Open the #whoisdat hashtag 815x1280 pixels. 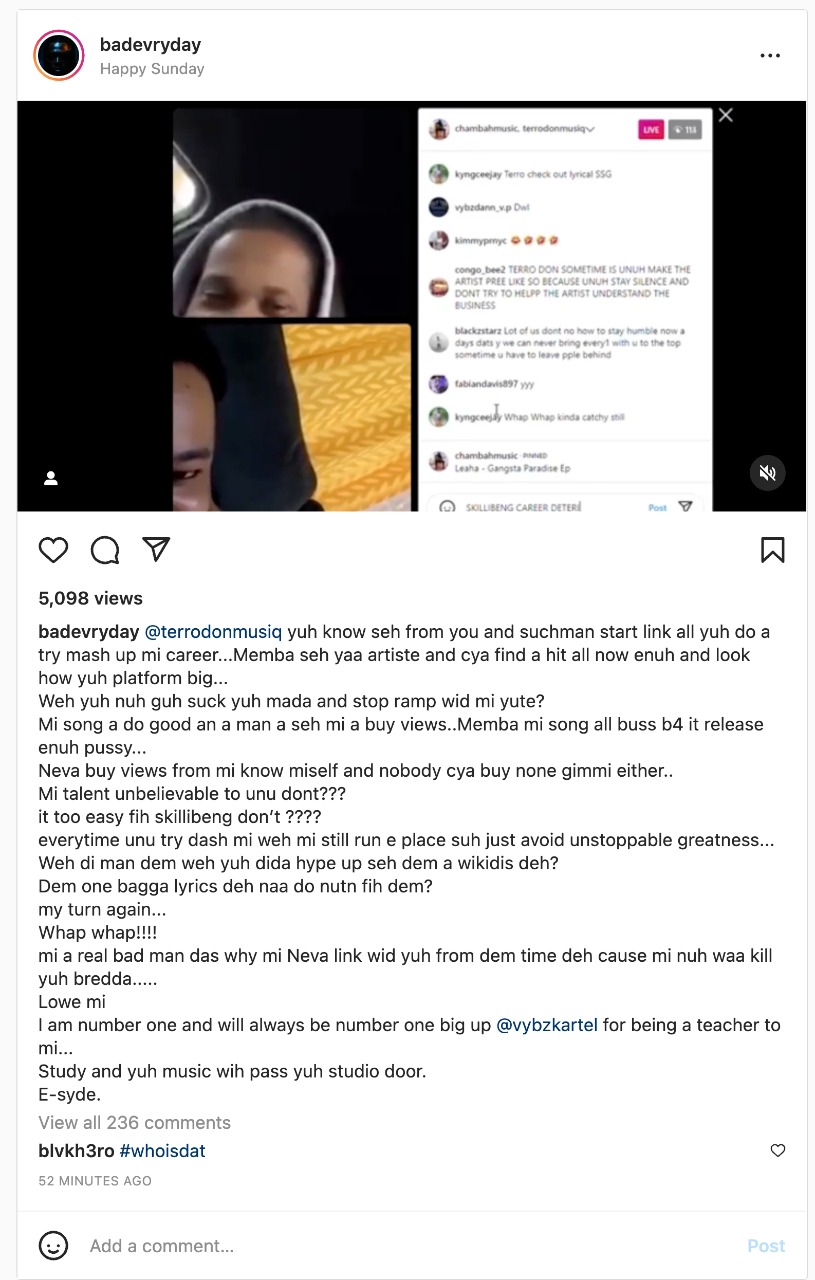[163, 1151]
